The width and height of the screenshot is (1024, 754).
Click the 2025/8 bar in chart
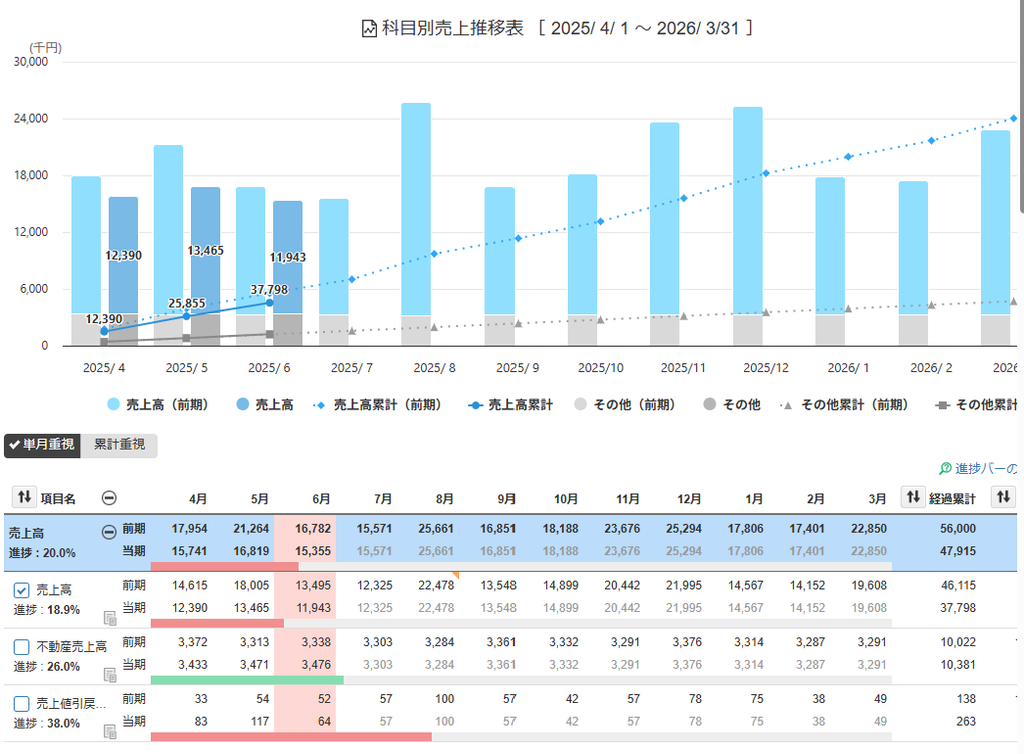416,223
